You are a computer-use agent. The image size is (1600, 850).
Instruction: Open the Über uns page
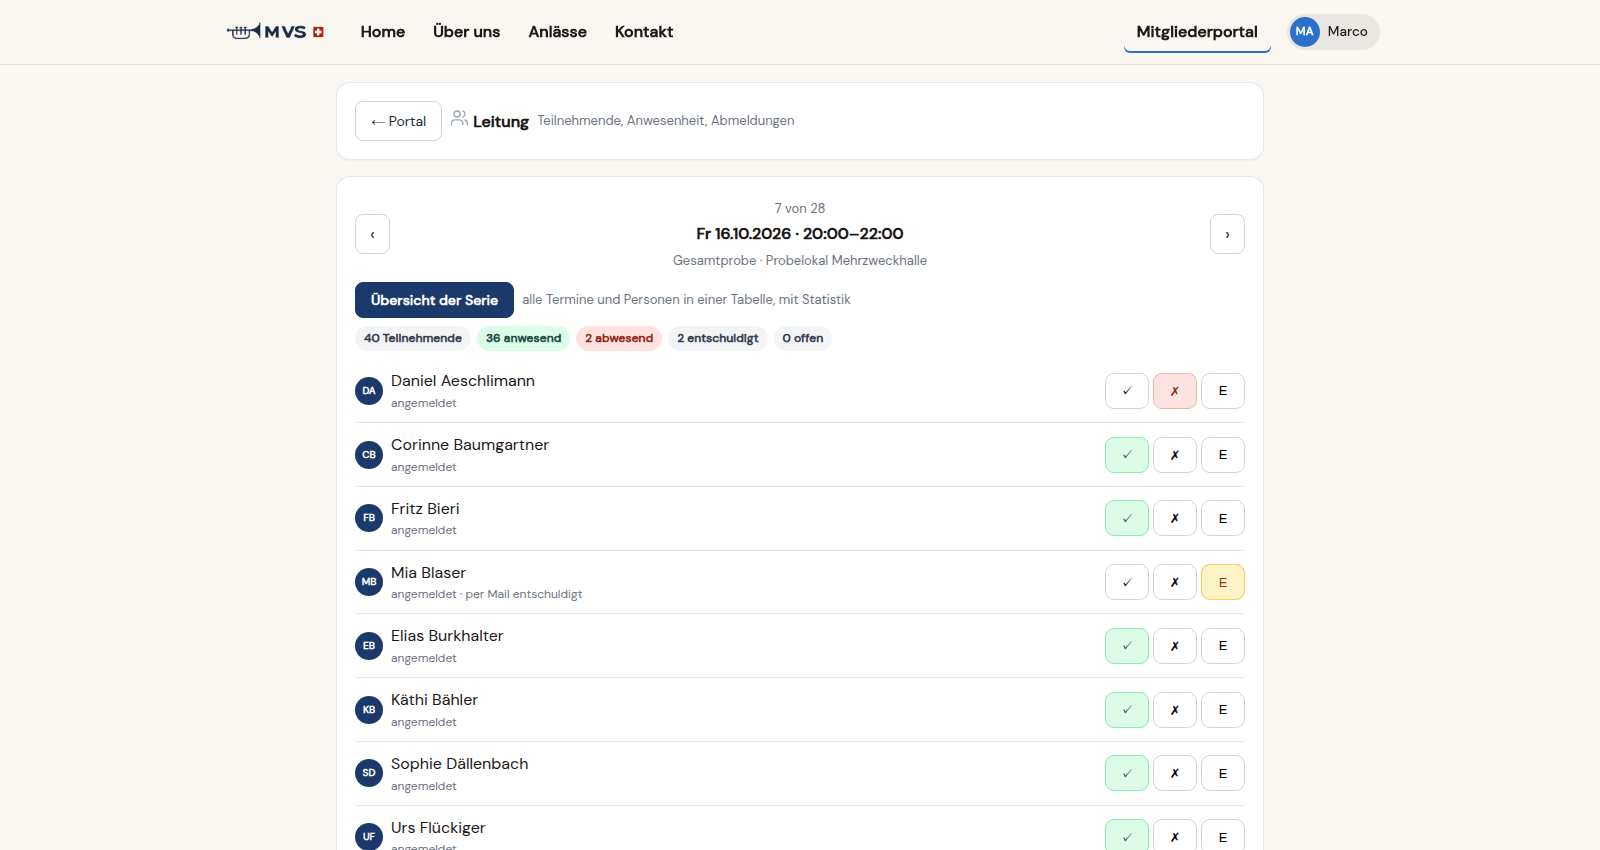[x=466, y=32]
